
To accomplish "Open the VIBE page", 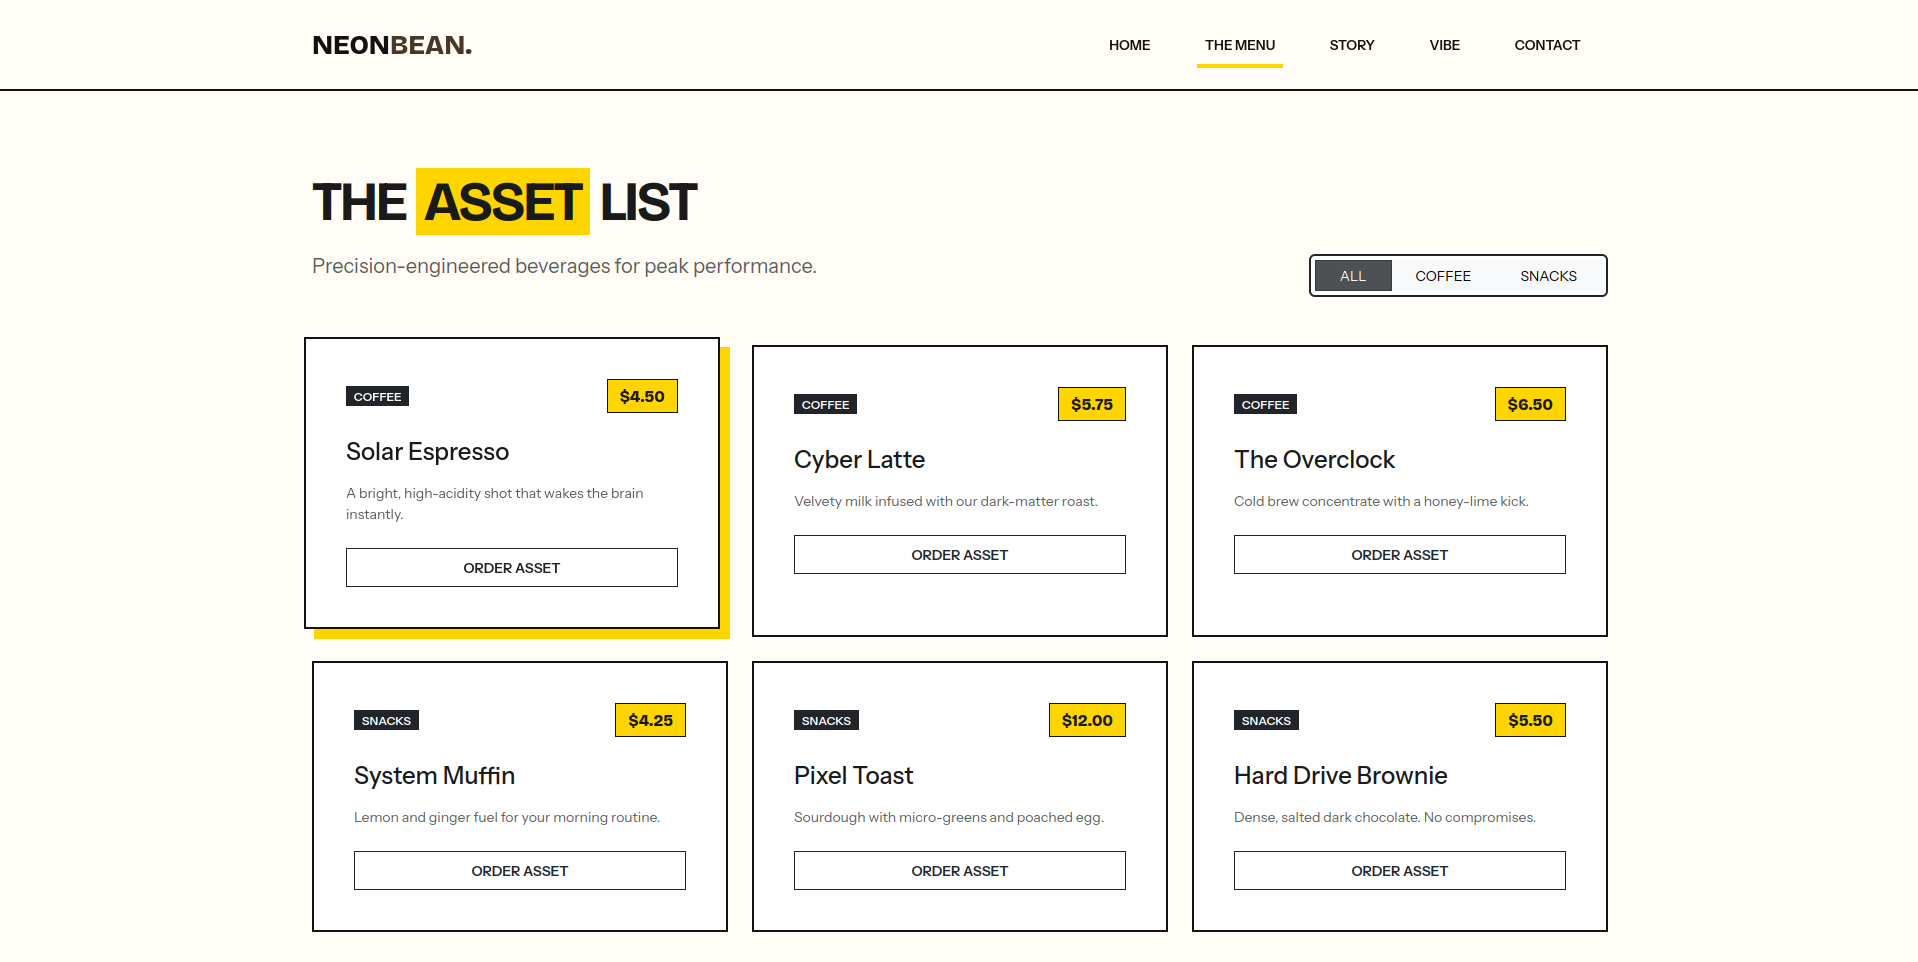I will click(1444, 45).
